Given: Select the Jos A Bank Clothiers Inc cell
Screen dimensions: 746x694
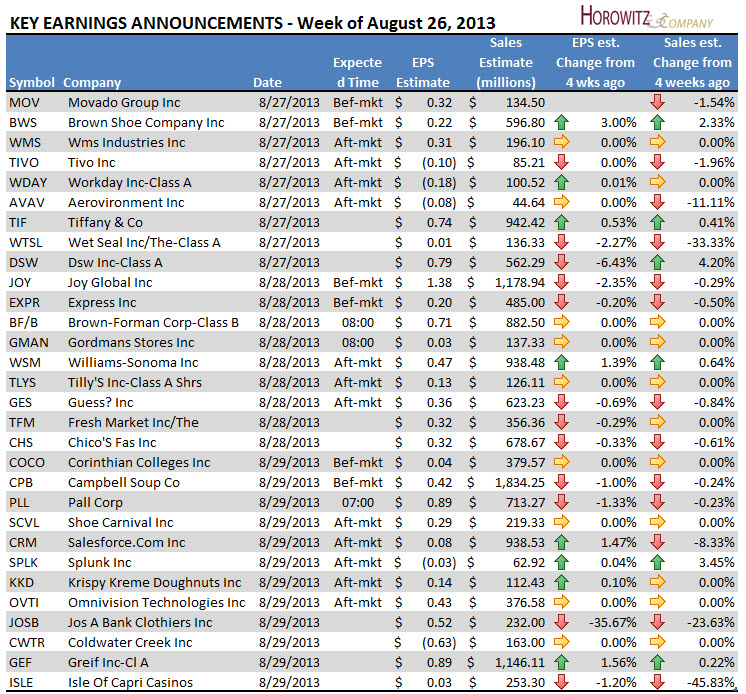Looking at the screenshot, I should (140, 622).
